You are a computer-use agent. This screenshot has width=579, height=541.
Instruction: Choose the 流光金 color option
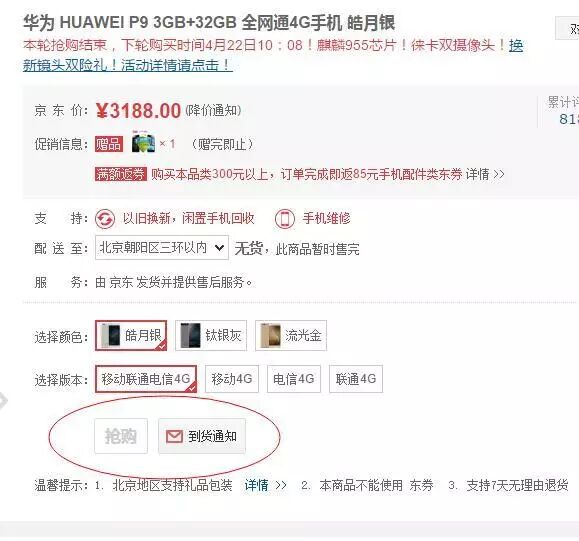(x=291, y=335)
